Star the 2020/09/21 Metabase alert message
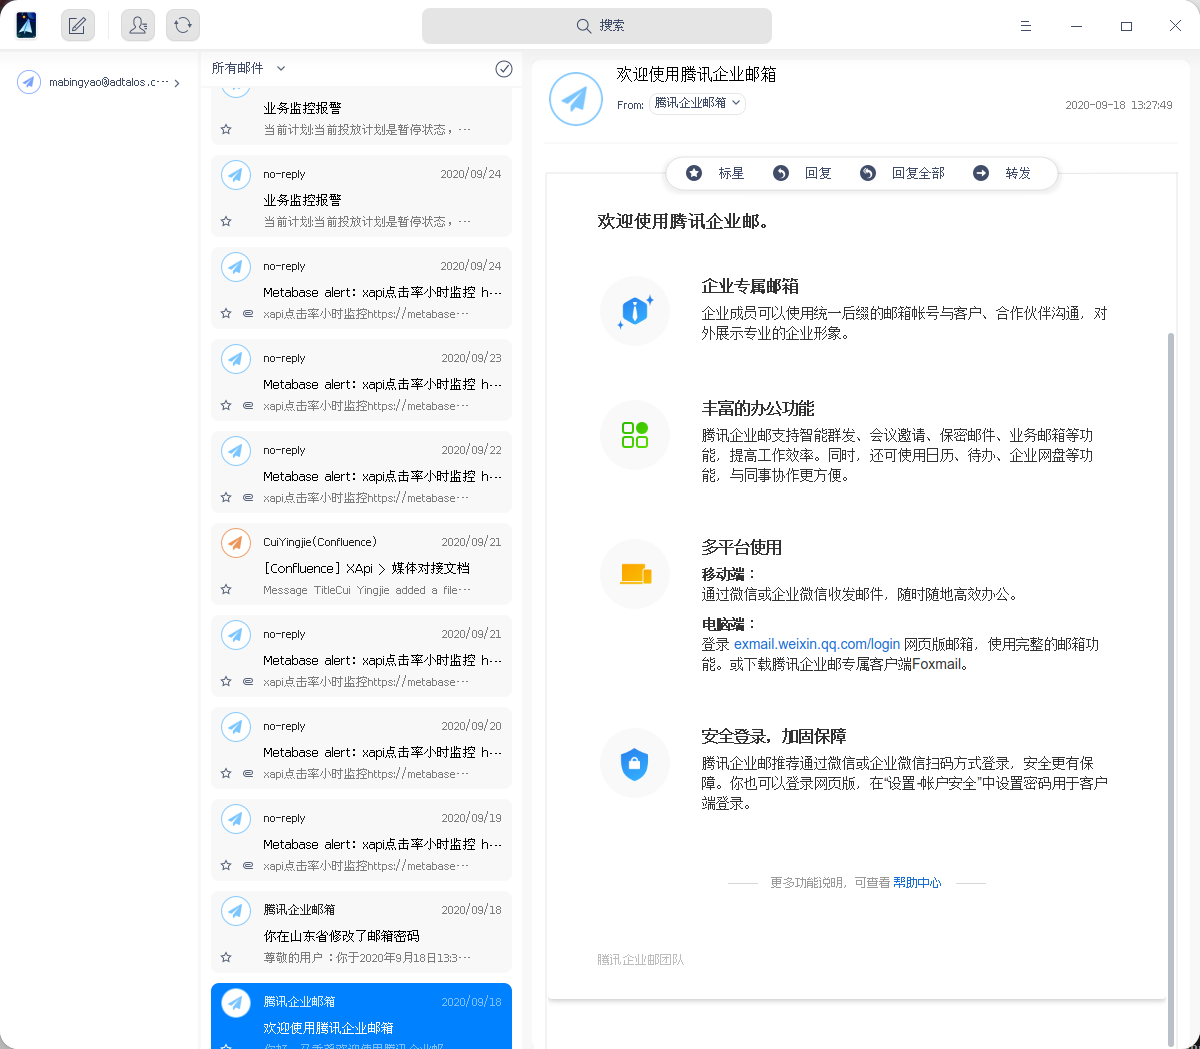This screenshot has width=1200, height=1049. [226, 681]
